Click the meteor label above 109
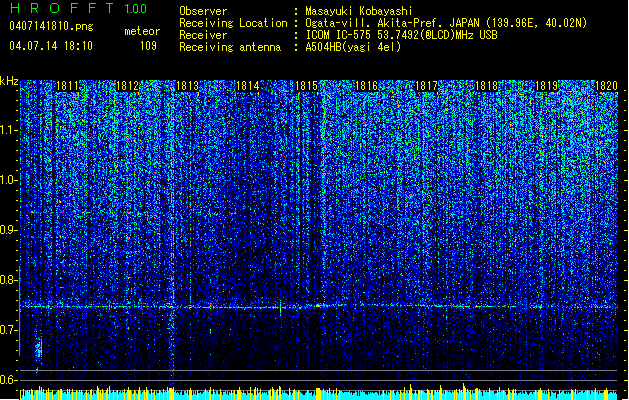The image size is (629, 400). click(142, 31)
